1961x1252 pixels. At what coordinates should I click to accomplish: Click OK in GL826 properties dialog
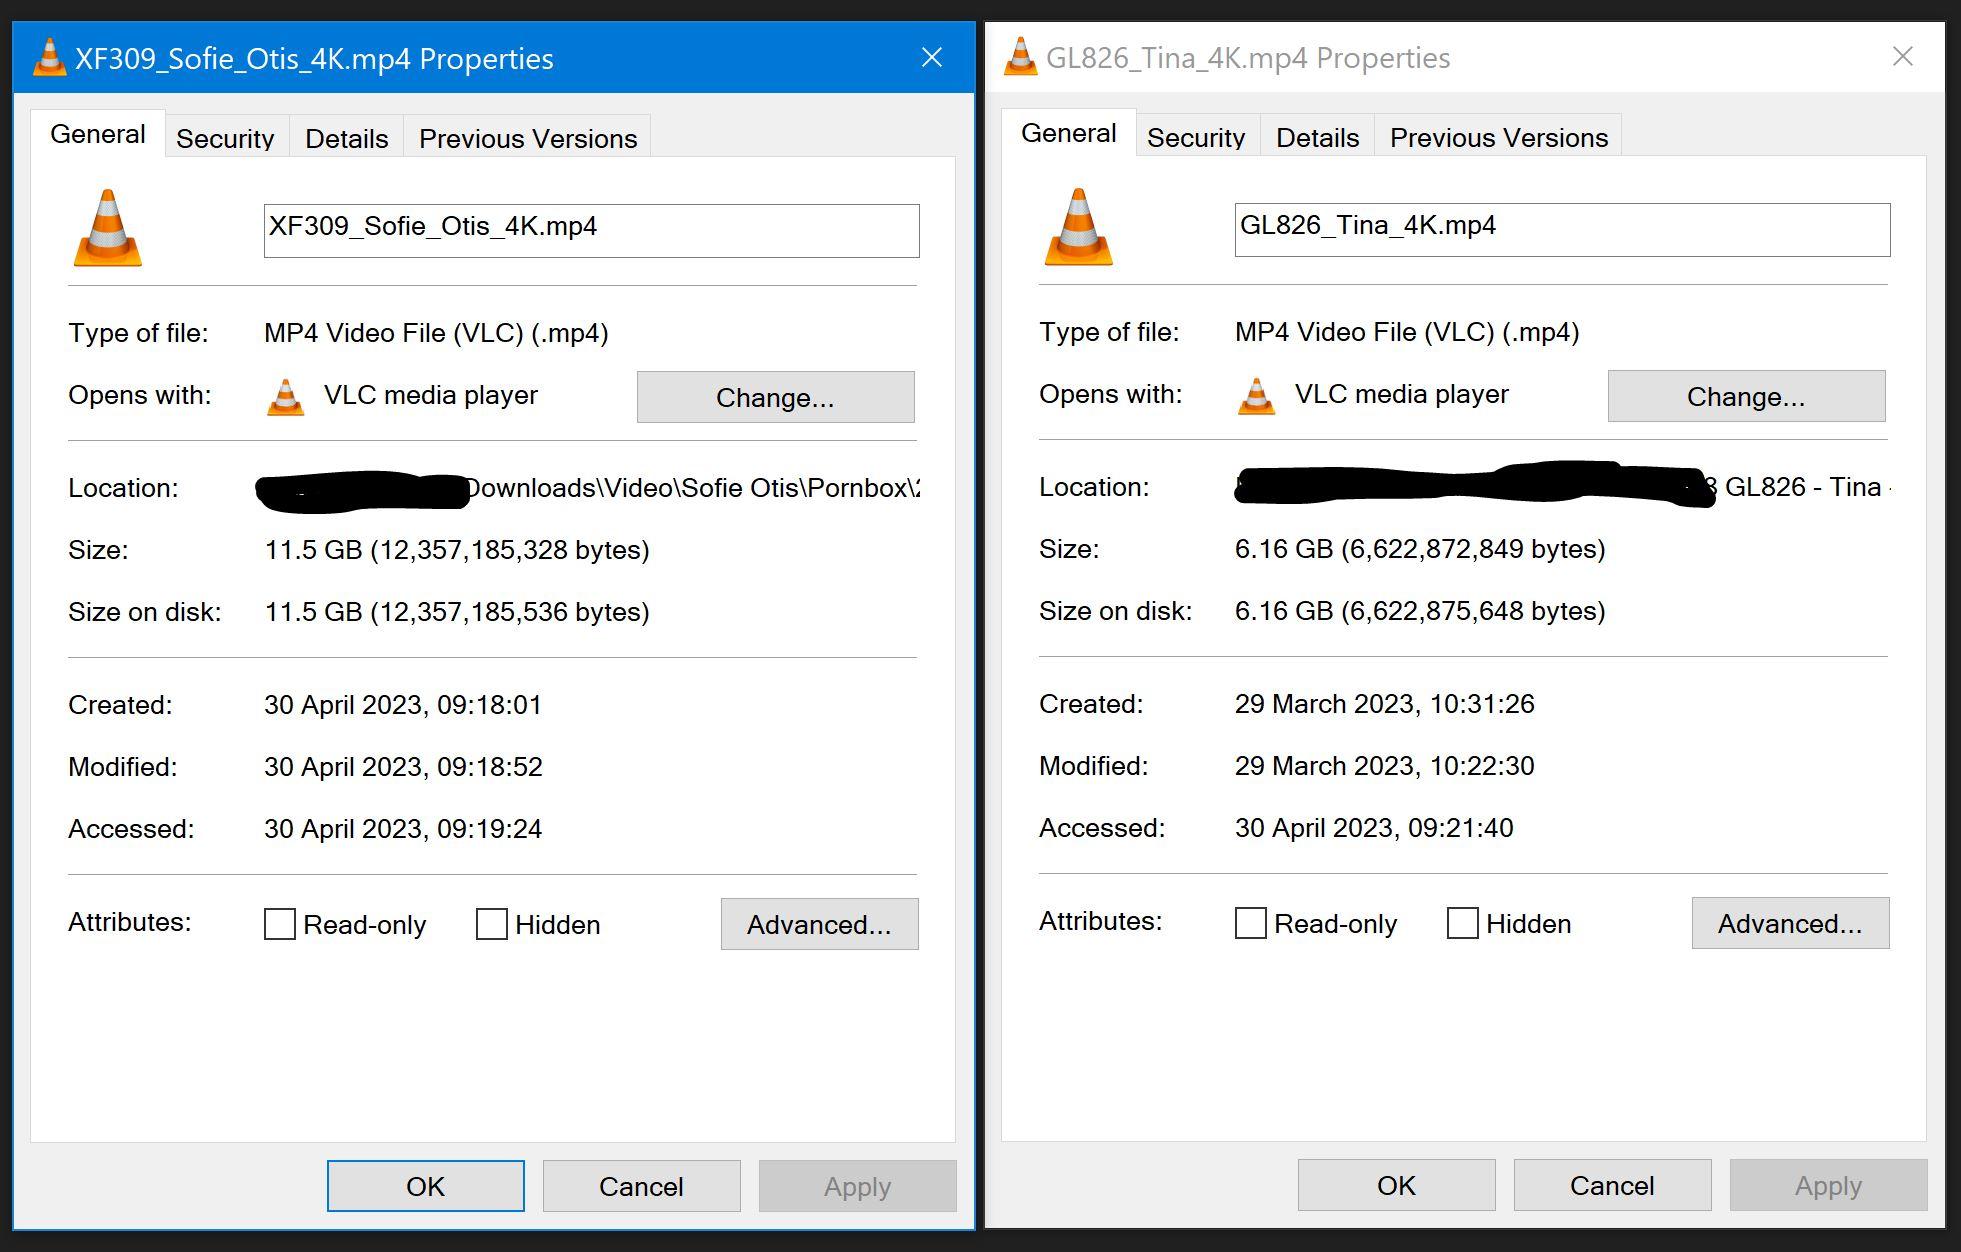[x=1396, y=1185]
